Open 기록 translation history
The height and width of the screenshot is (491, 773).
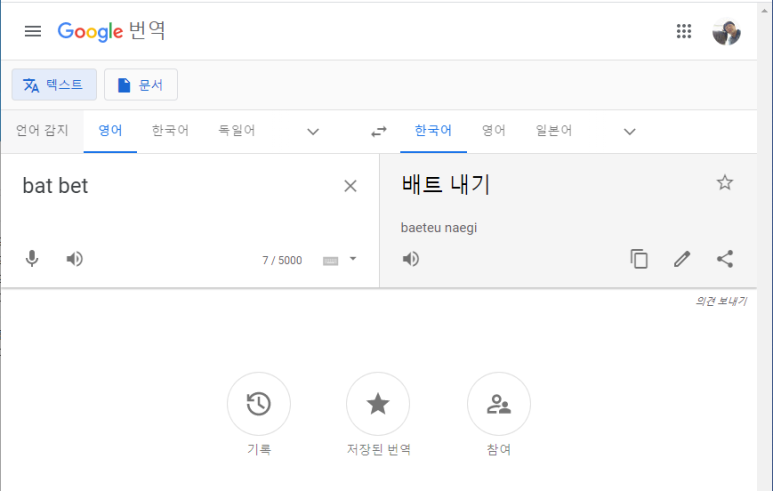click(258, 404)
